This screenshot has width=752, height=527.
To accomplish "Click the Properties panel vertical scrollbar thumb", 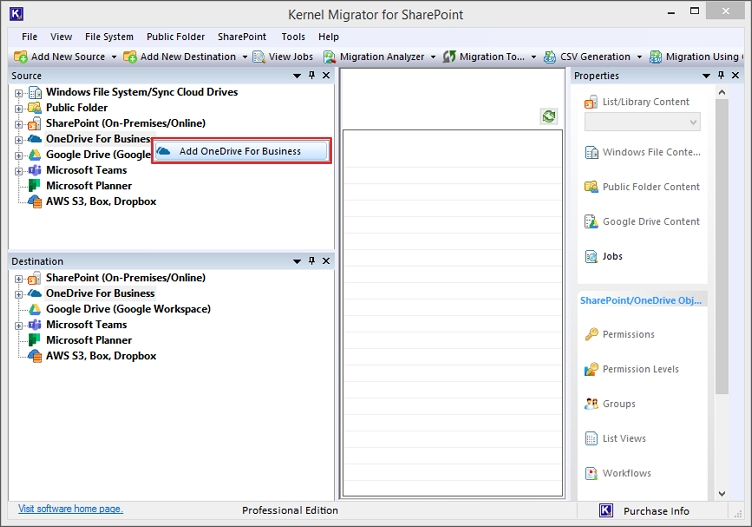I will coord(722,246).
